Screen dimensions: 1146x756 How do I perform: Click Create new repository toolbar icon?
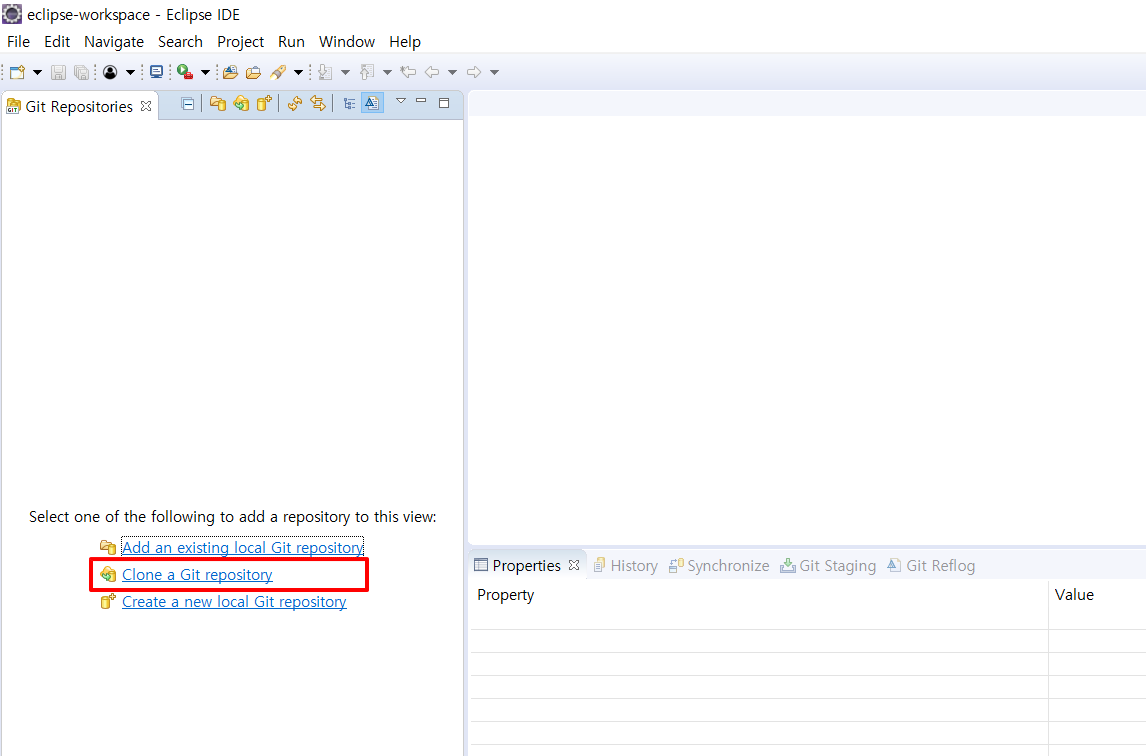click(x=265, y=104)
